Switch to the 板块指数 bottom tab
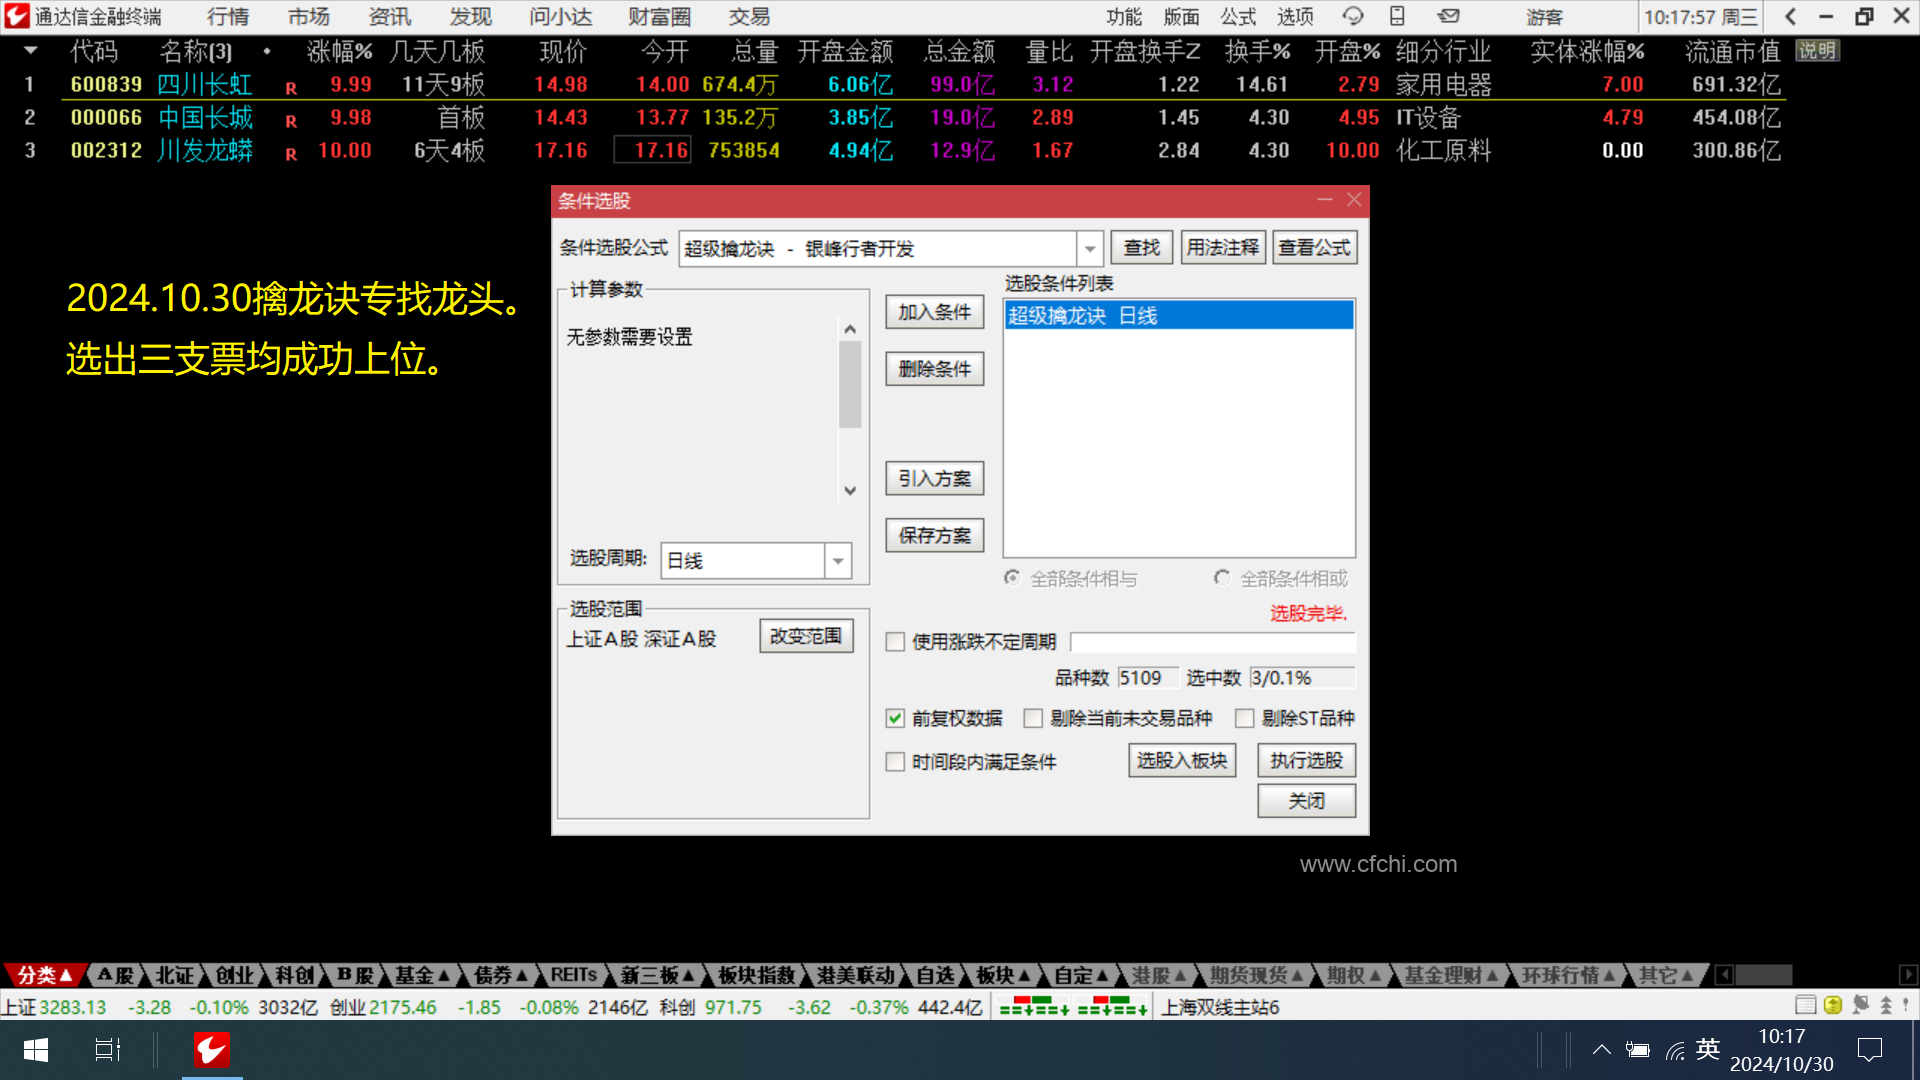The width and height of the screenshot is (1920, 1080). pyautogui.click(x=755, y=975)
